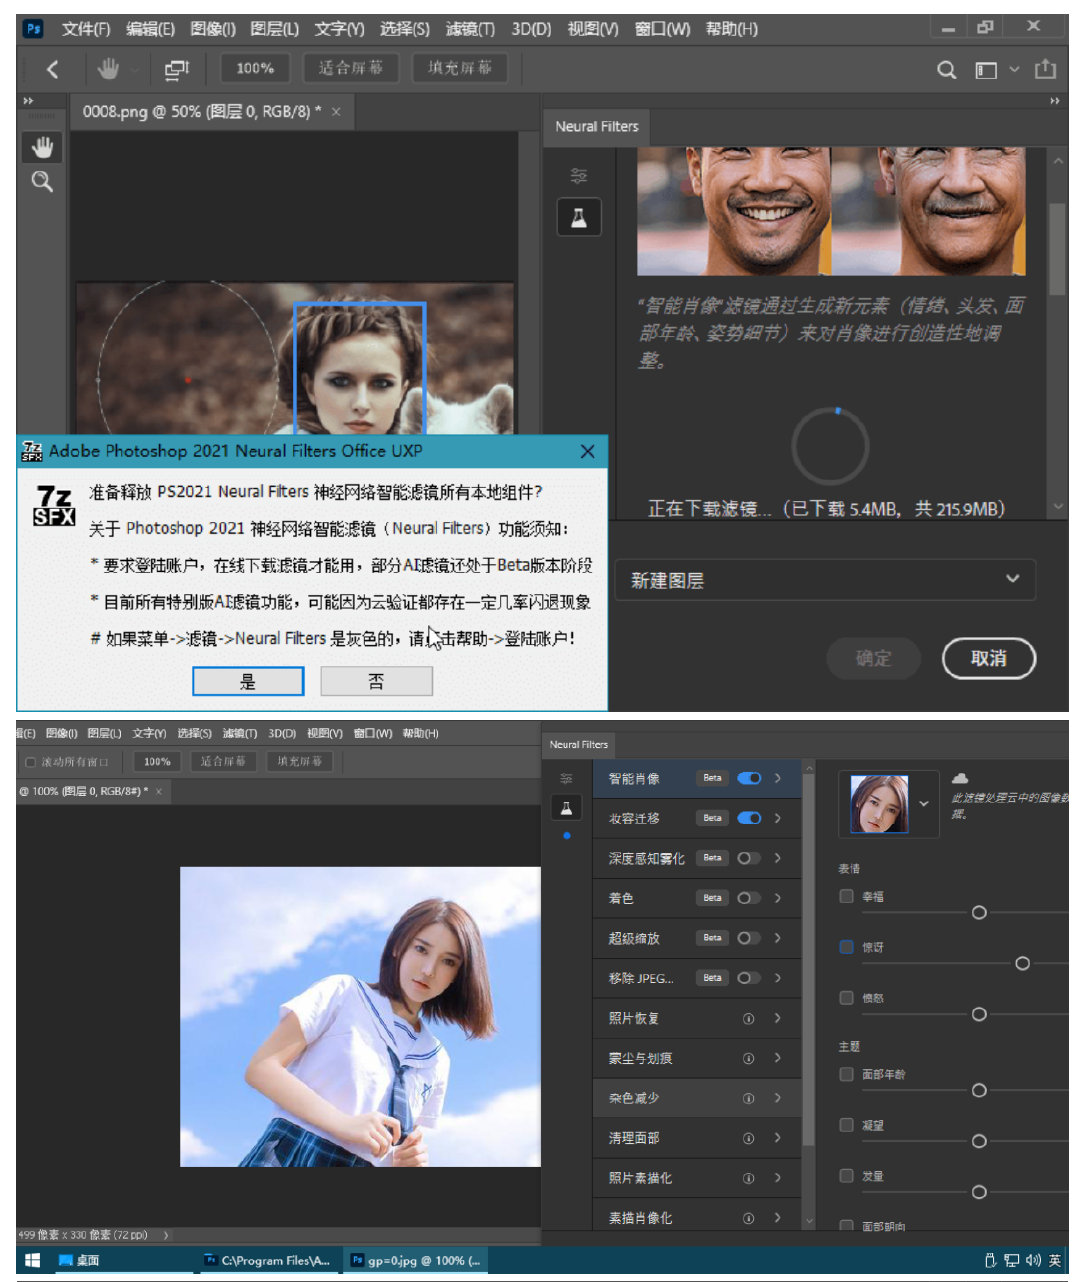Click the sliders icon in lower Neural Filters panel
The width and height of the screenshot is (1080, 1282).
(x=566, y=778)
